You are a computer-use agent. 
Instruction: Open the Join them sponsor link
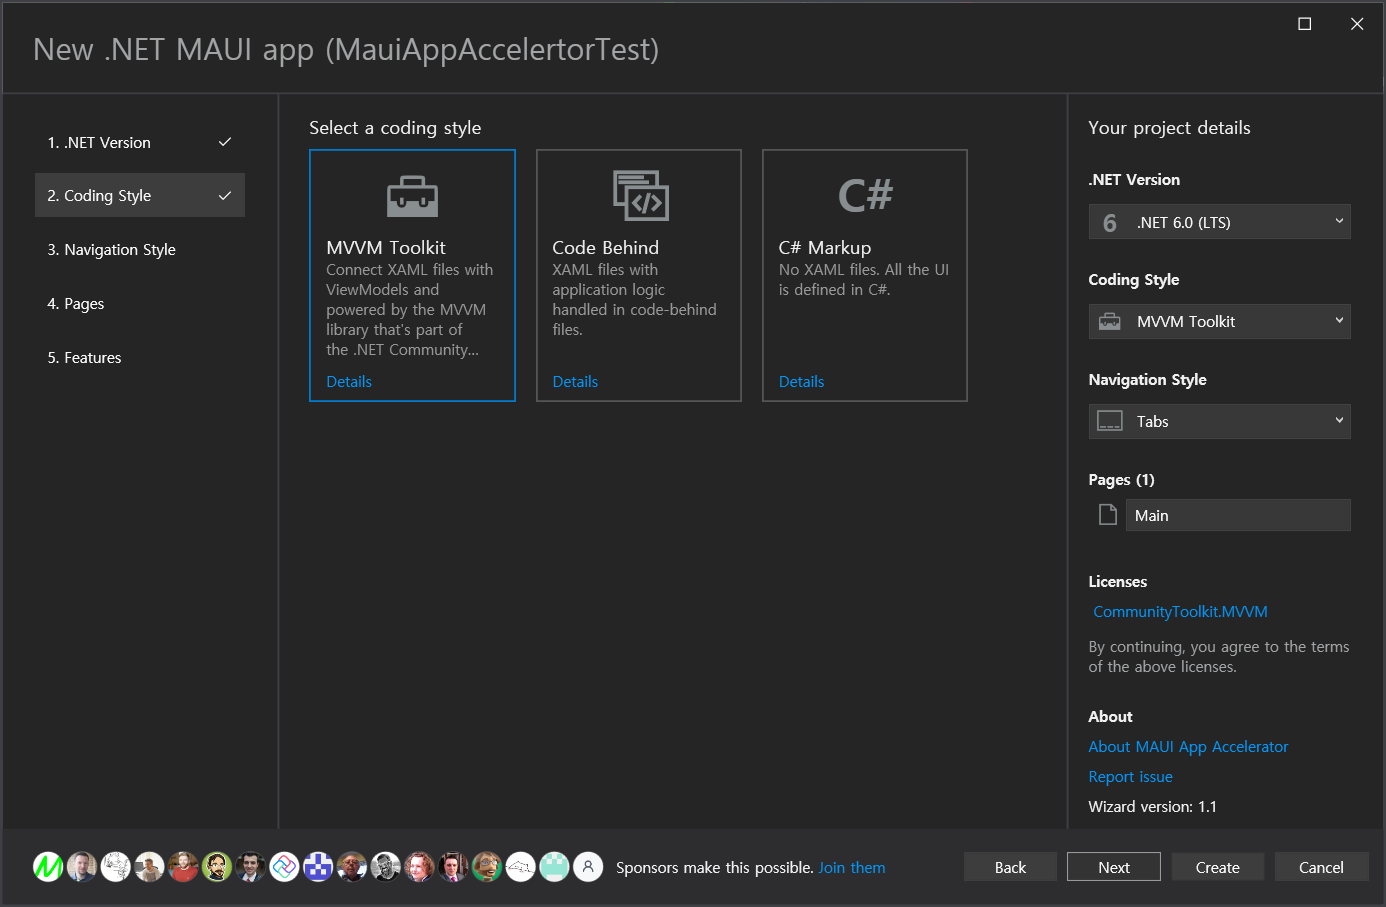tap(852, 868)
